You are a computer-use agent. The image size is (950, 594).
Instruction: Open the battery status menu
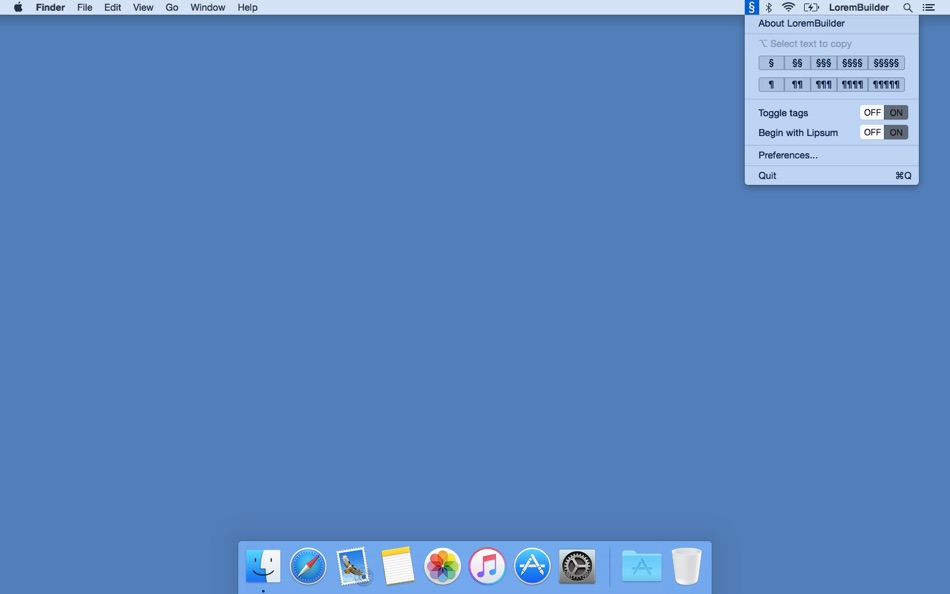point(810,7)
